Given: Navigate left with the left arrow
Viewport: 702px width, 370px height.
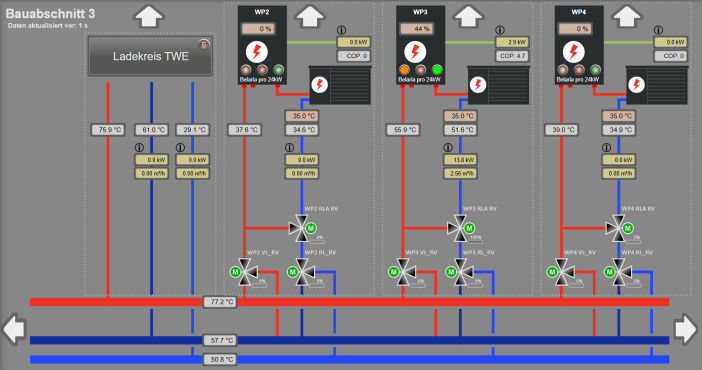Looking at the screenshot, I should click(x=13, y=329).
